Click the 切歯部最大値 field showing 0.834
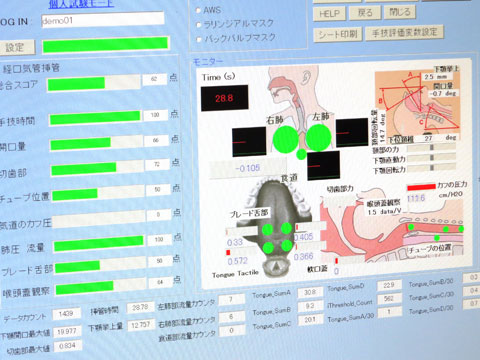This screenshot has height=360, width=480. pyautogui.click(x=68, y=346)
